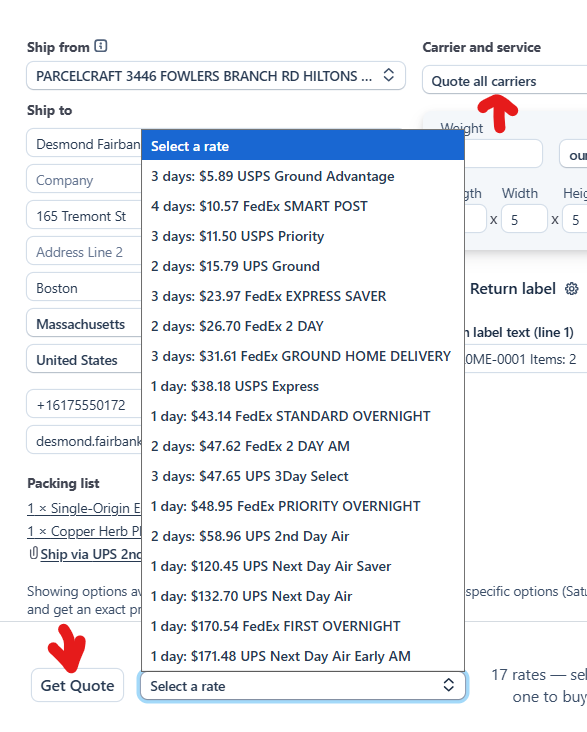Viewport: 587px width, 732px height.
Task: Click the 165 Tremont St address field
Action: pyautogui.click(x=84, y=216)
